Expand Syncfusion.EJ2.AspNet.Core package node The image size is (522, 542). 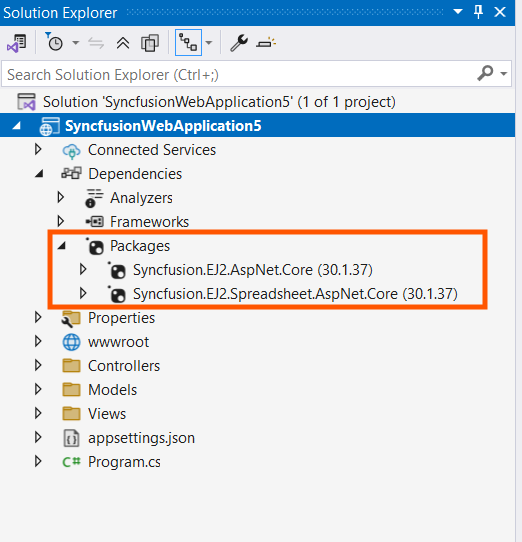(x=83, y=269)
